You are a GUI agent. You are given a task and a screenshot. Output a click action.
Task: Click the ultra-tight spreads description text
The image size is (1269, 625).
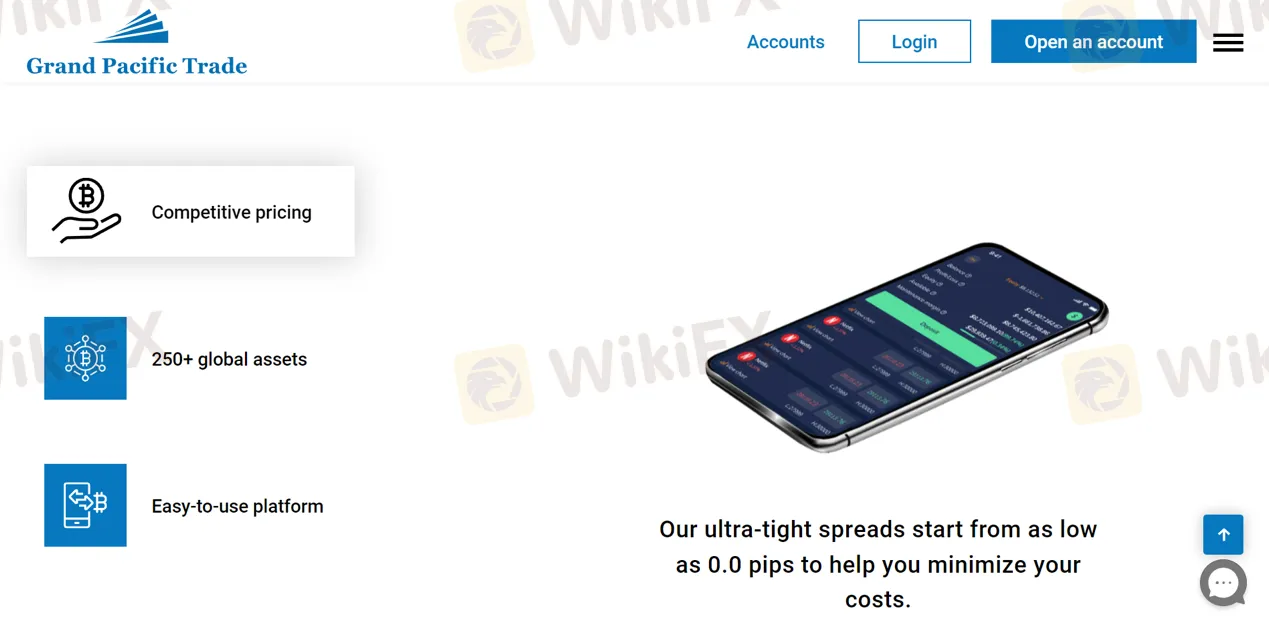coord(878,565)
